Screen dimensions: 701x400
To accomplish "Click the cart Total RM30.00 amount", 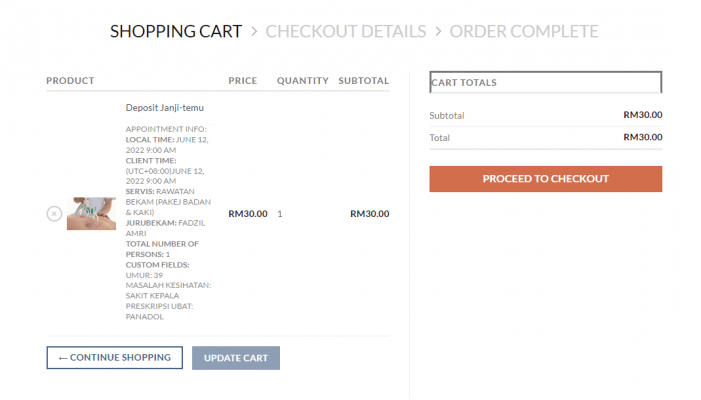I will pos(642,137).
